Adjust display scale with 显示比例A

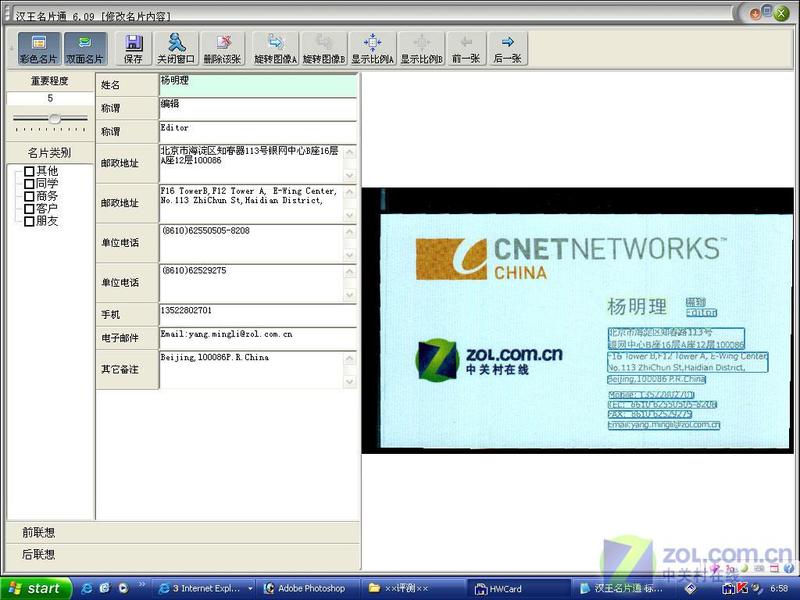coord(372,48)
